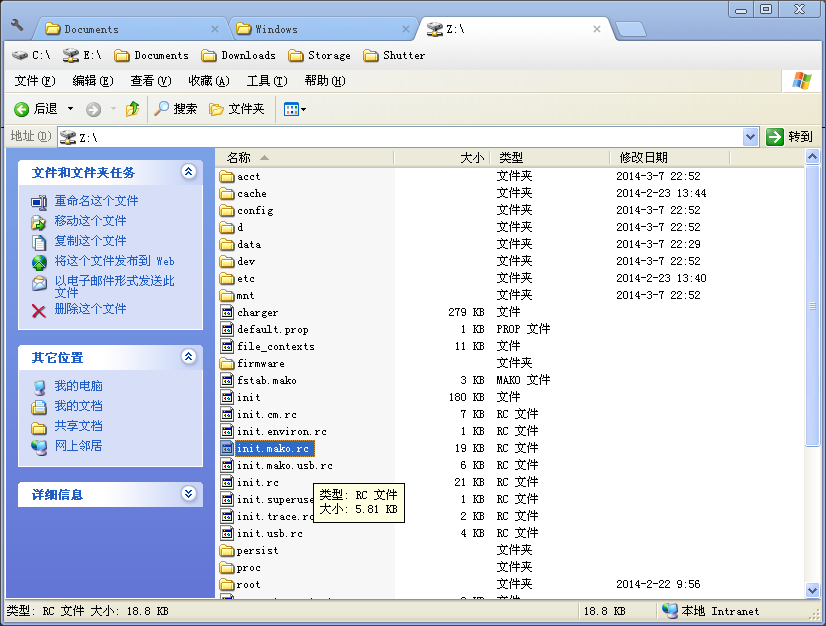Click the scrollbar down arrow
Screen dimensions: 826x626
tap(812, 590)
